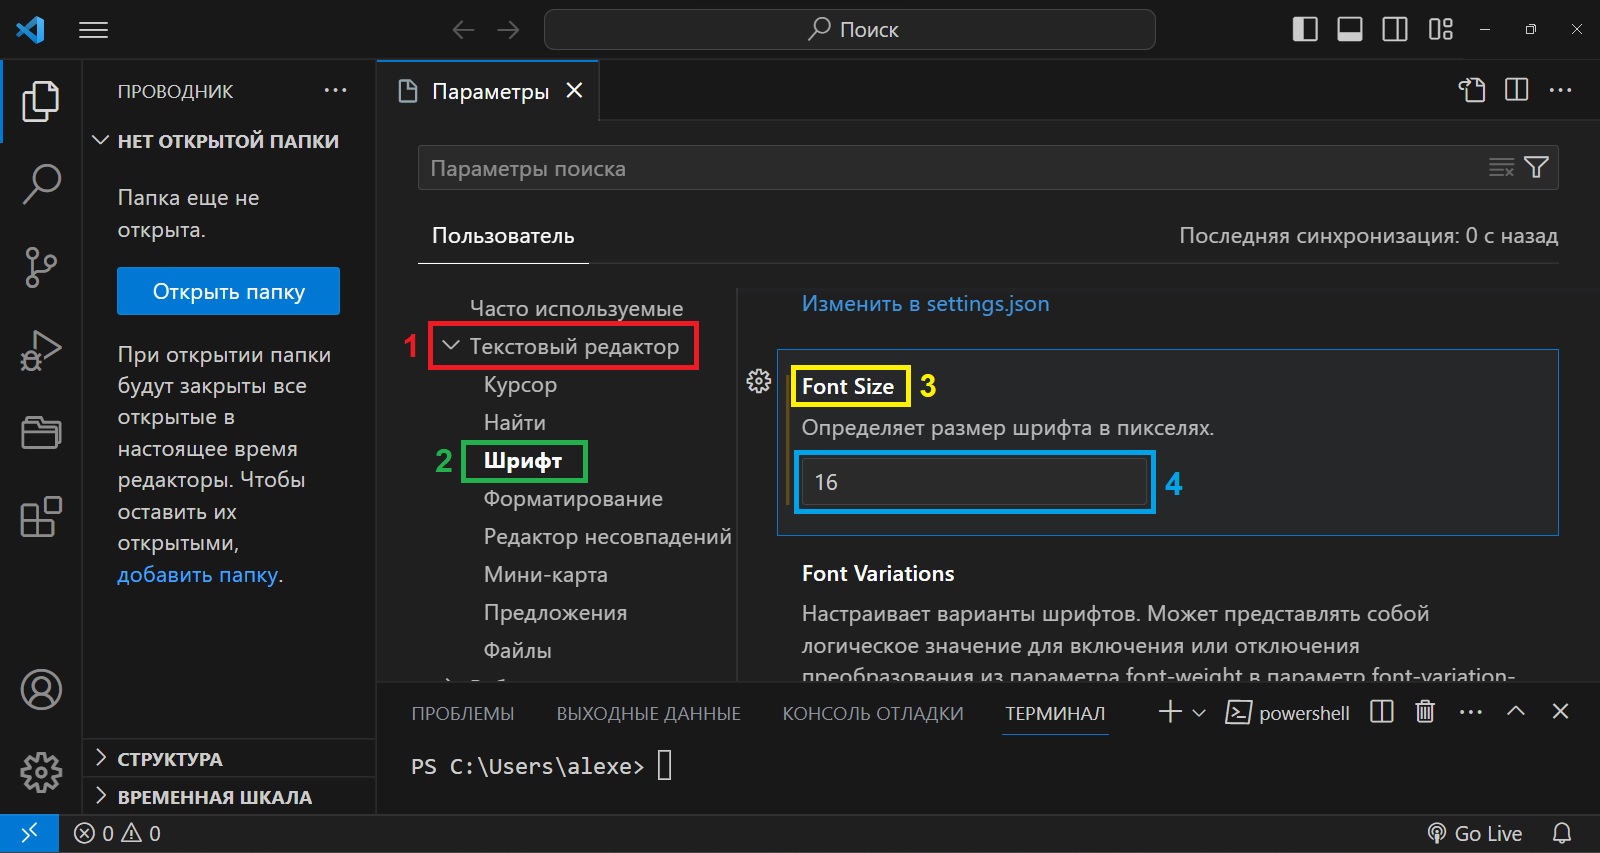Switch to the Output tab
This screenshot has width=1600, height=853.
pyautogui.click(x=649, y=713)
